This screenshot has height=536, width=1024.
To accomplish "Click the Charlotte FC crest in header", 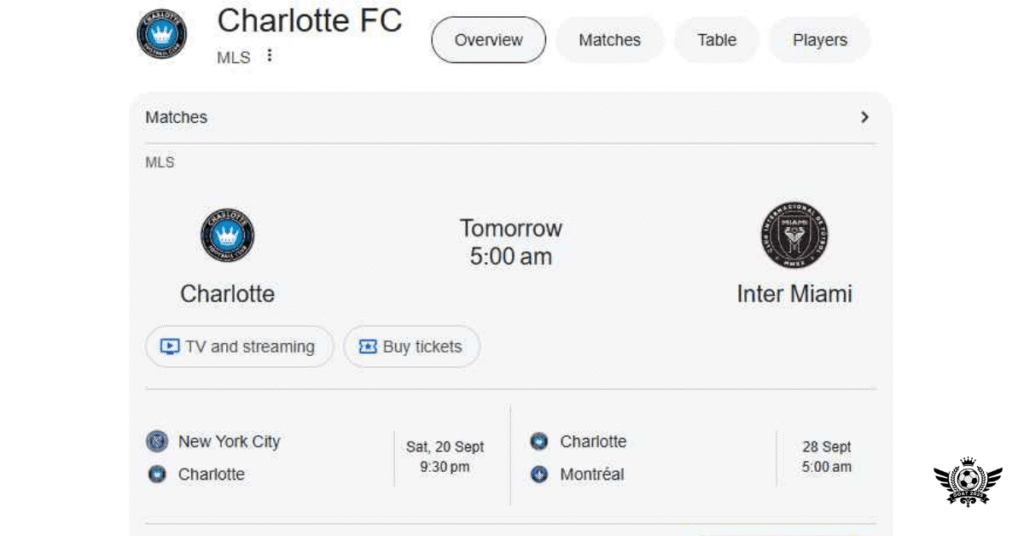I will click(x=162, y=33).
